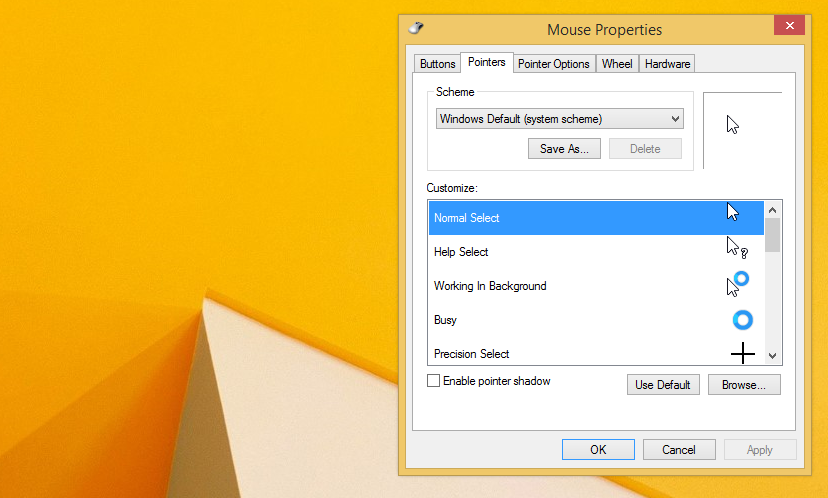Choose the Precision Select crosshair icon

(x=742, y=353)
